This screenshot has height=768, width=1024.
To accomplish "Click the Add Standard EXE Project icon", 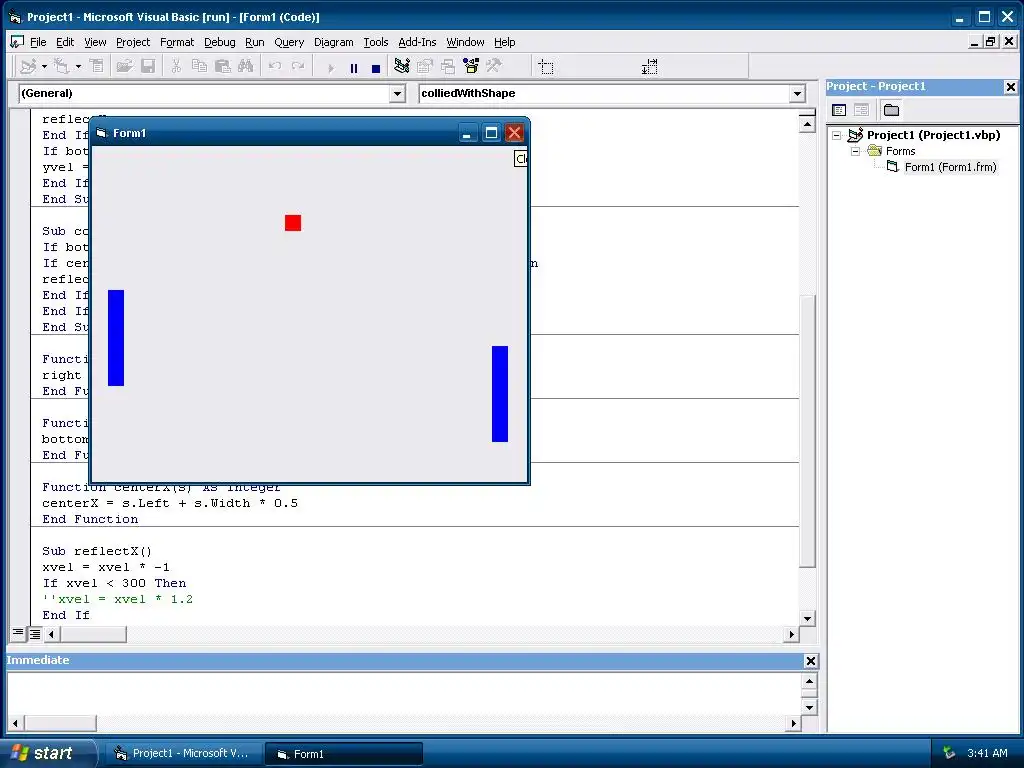I will pos(28,66).
